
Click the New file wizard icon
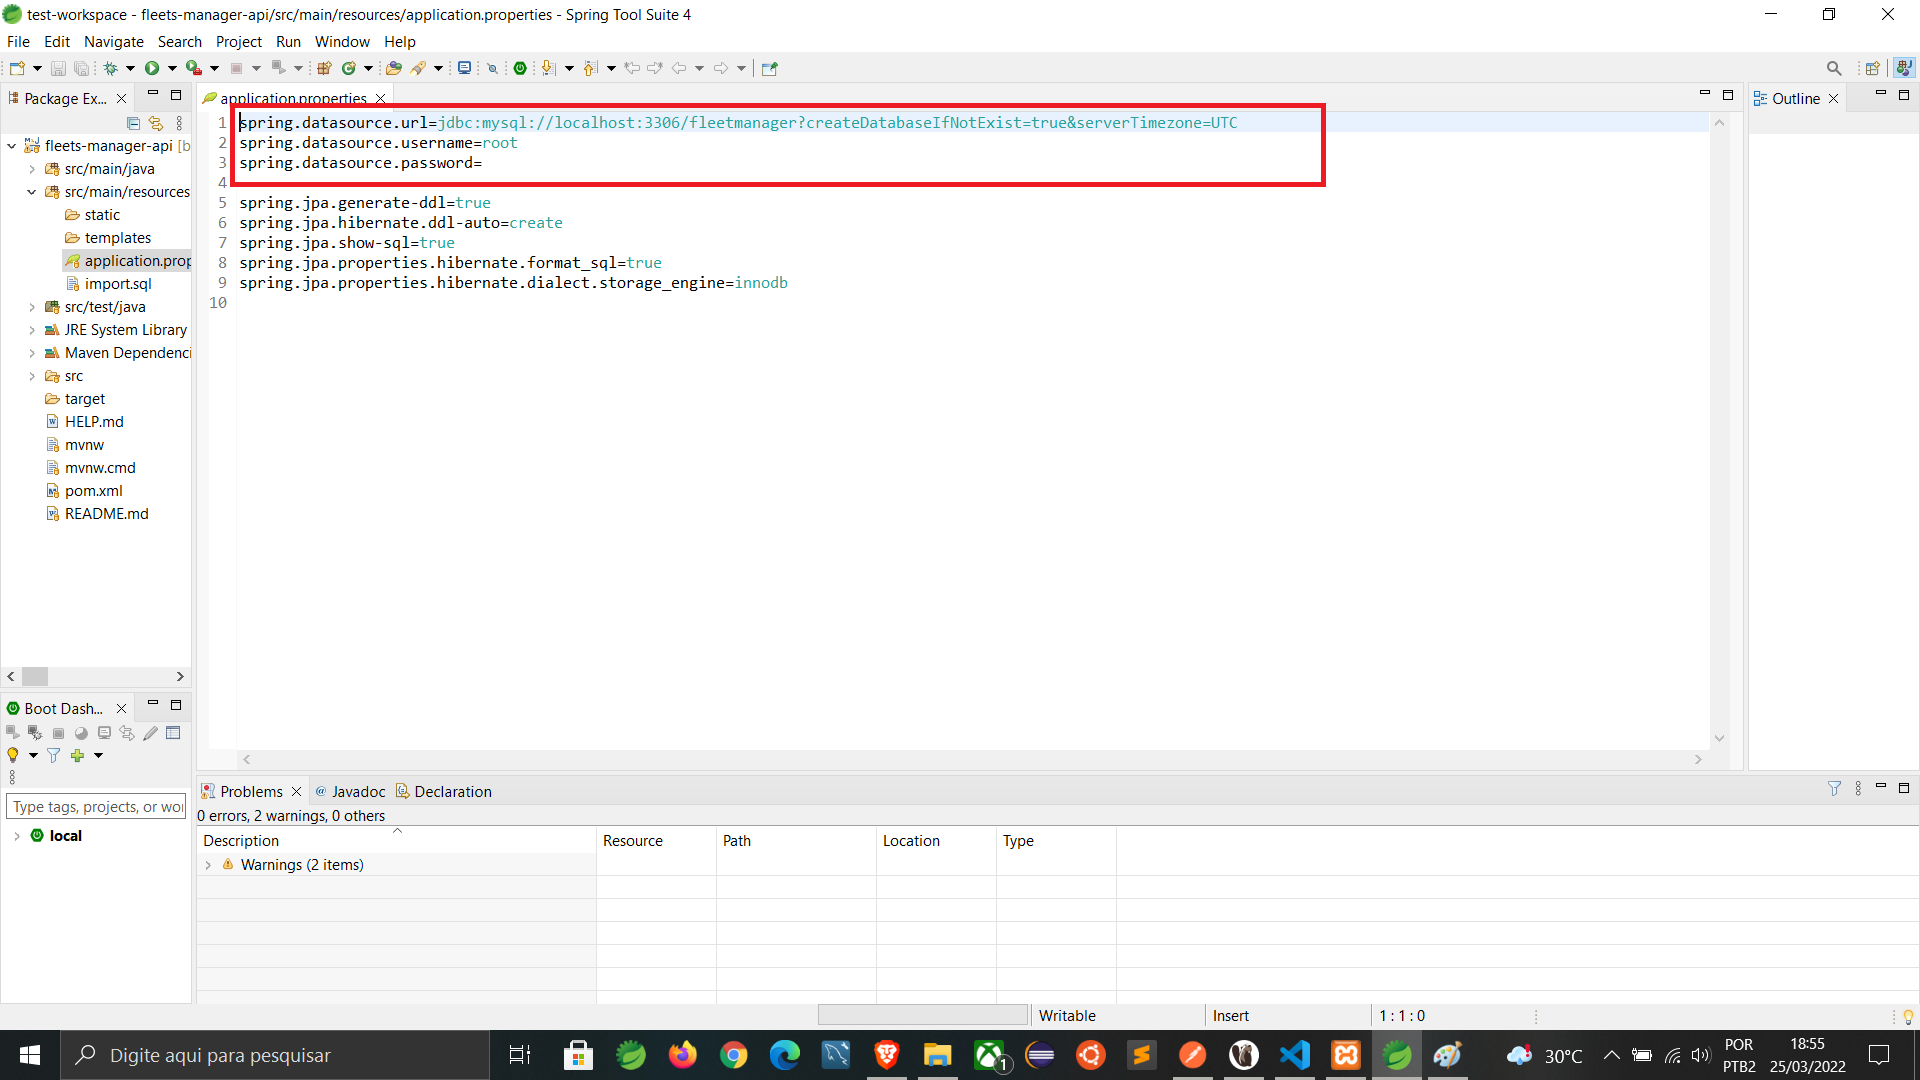(17, 68)
